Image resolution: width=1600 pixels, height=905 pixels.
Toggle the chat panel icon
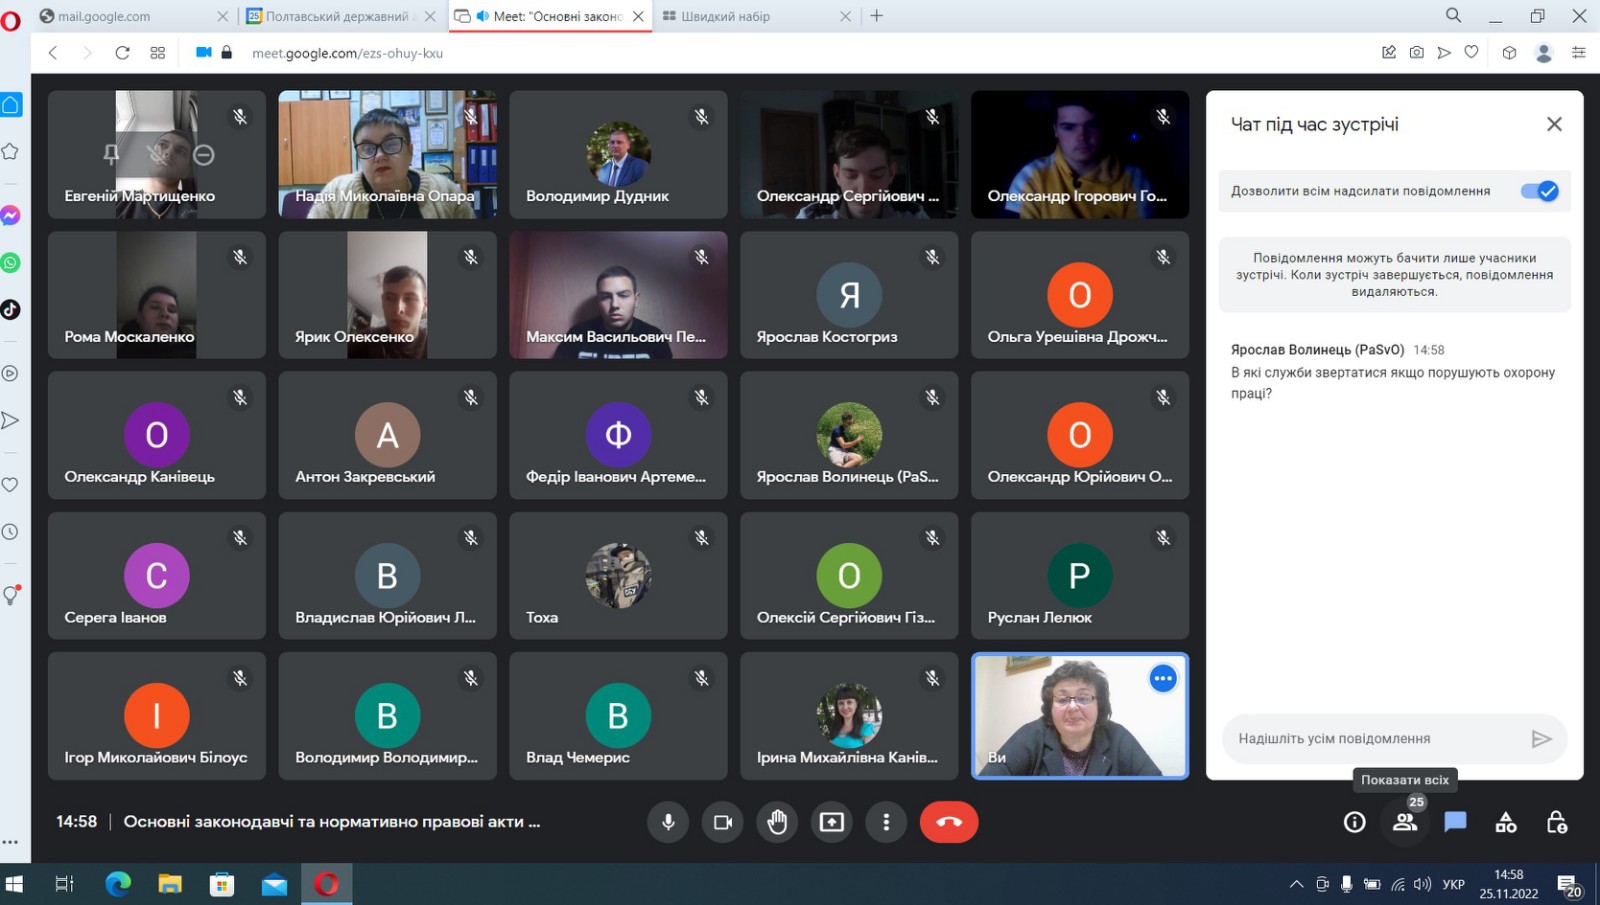(1455, 822)
